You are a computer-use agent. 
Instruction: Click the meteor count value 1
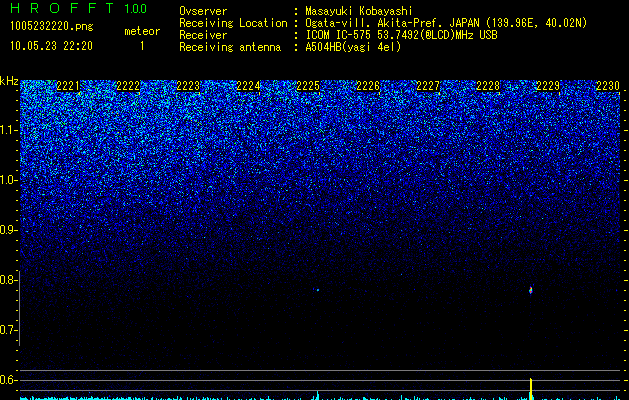click(142, 46)
